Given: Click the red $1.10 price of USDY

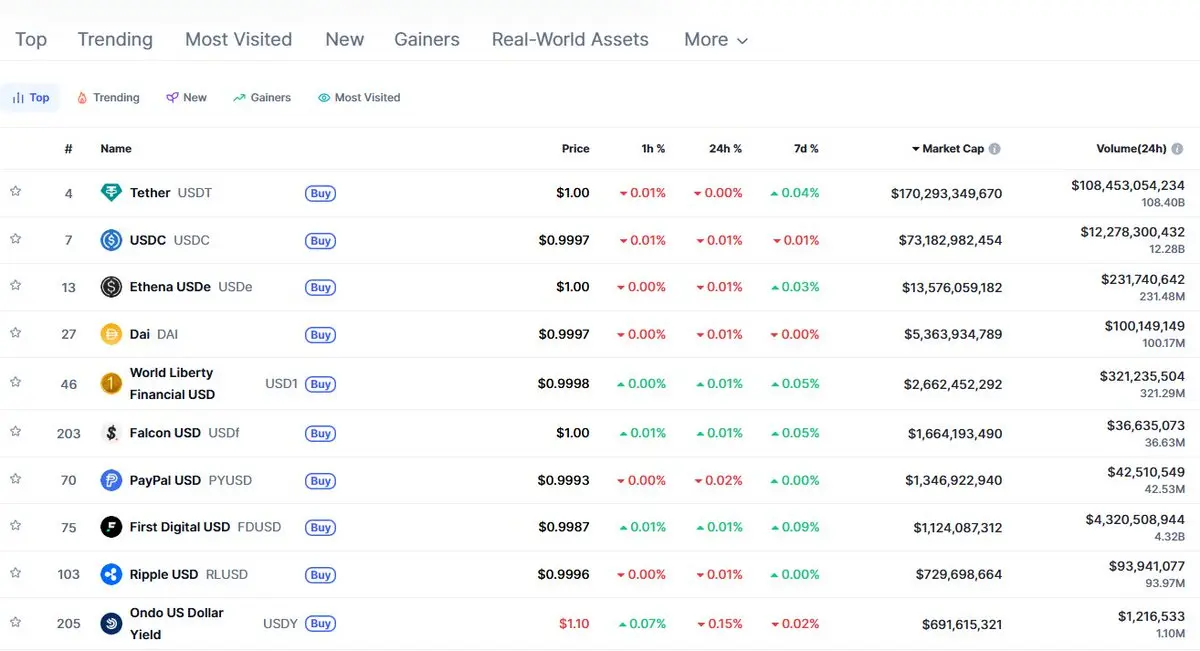Looking at the screenshot, I should (574, 623).
